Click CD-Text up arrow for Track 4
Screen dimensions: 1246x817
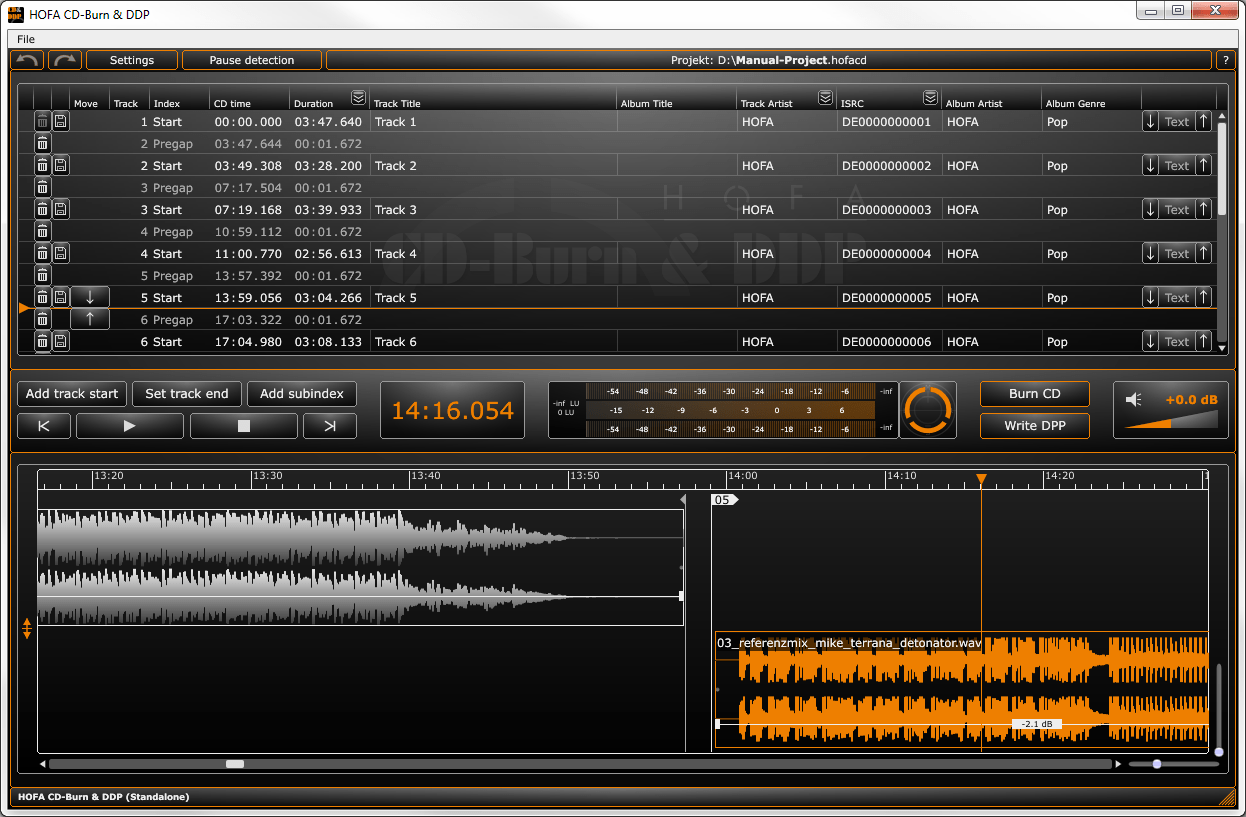1204,254
